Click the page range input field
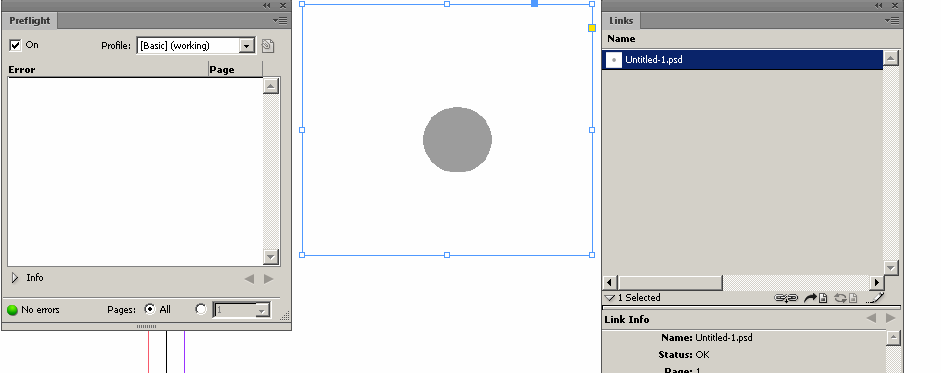The image size is (941, 373). coord(235,310)
